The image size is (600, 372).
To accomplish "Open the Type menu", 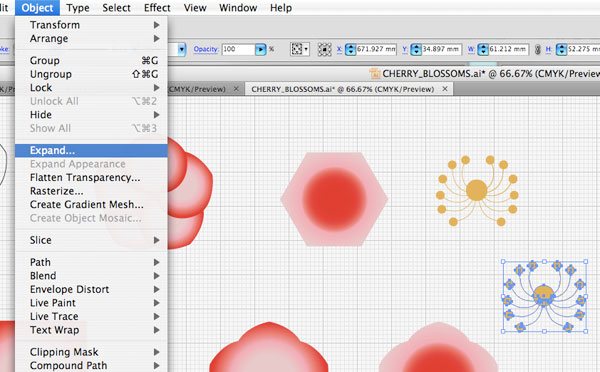I will pyautogui.click(x=78, y=8).
